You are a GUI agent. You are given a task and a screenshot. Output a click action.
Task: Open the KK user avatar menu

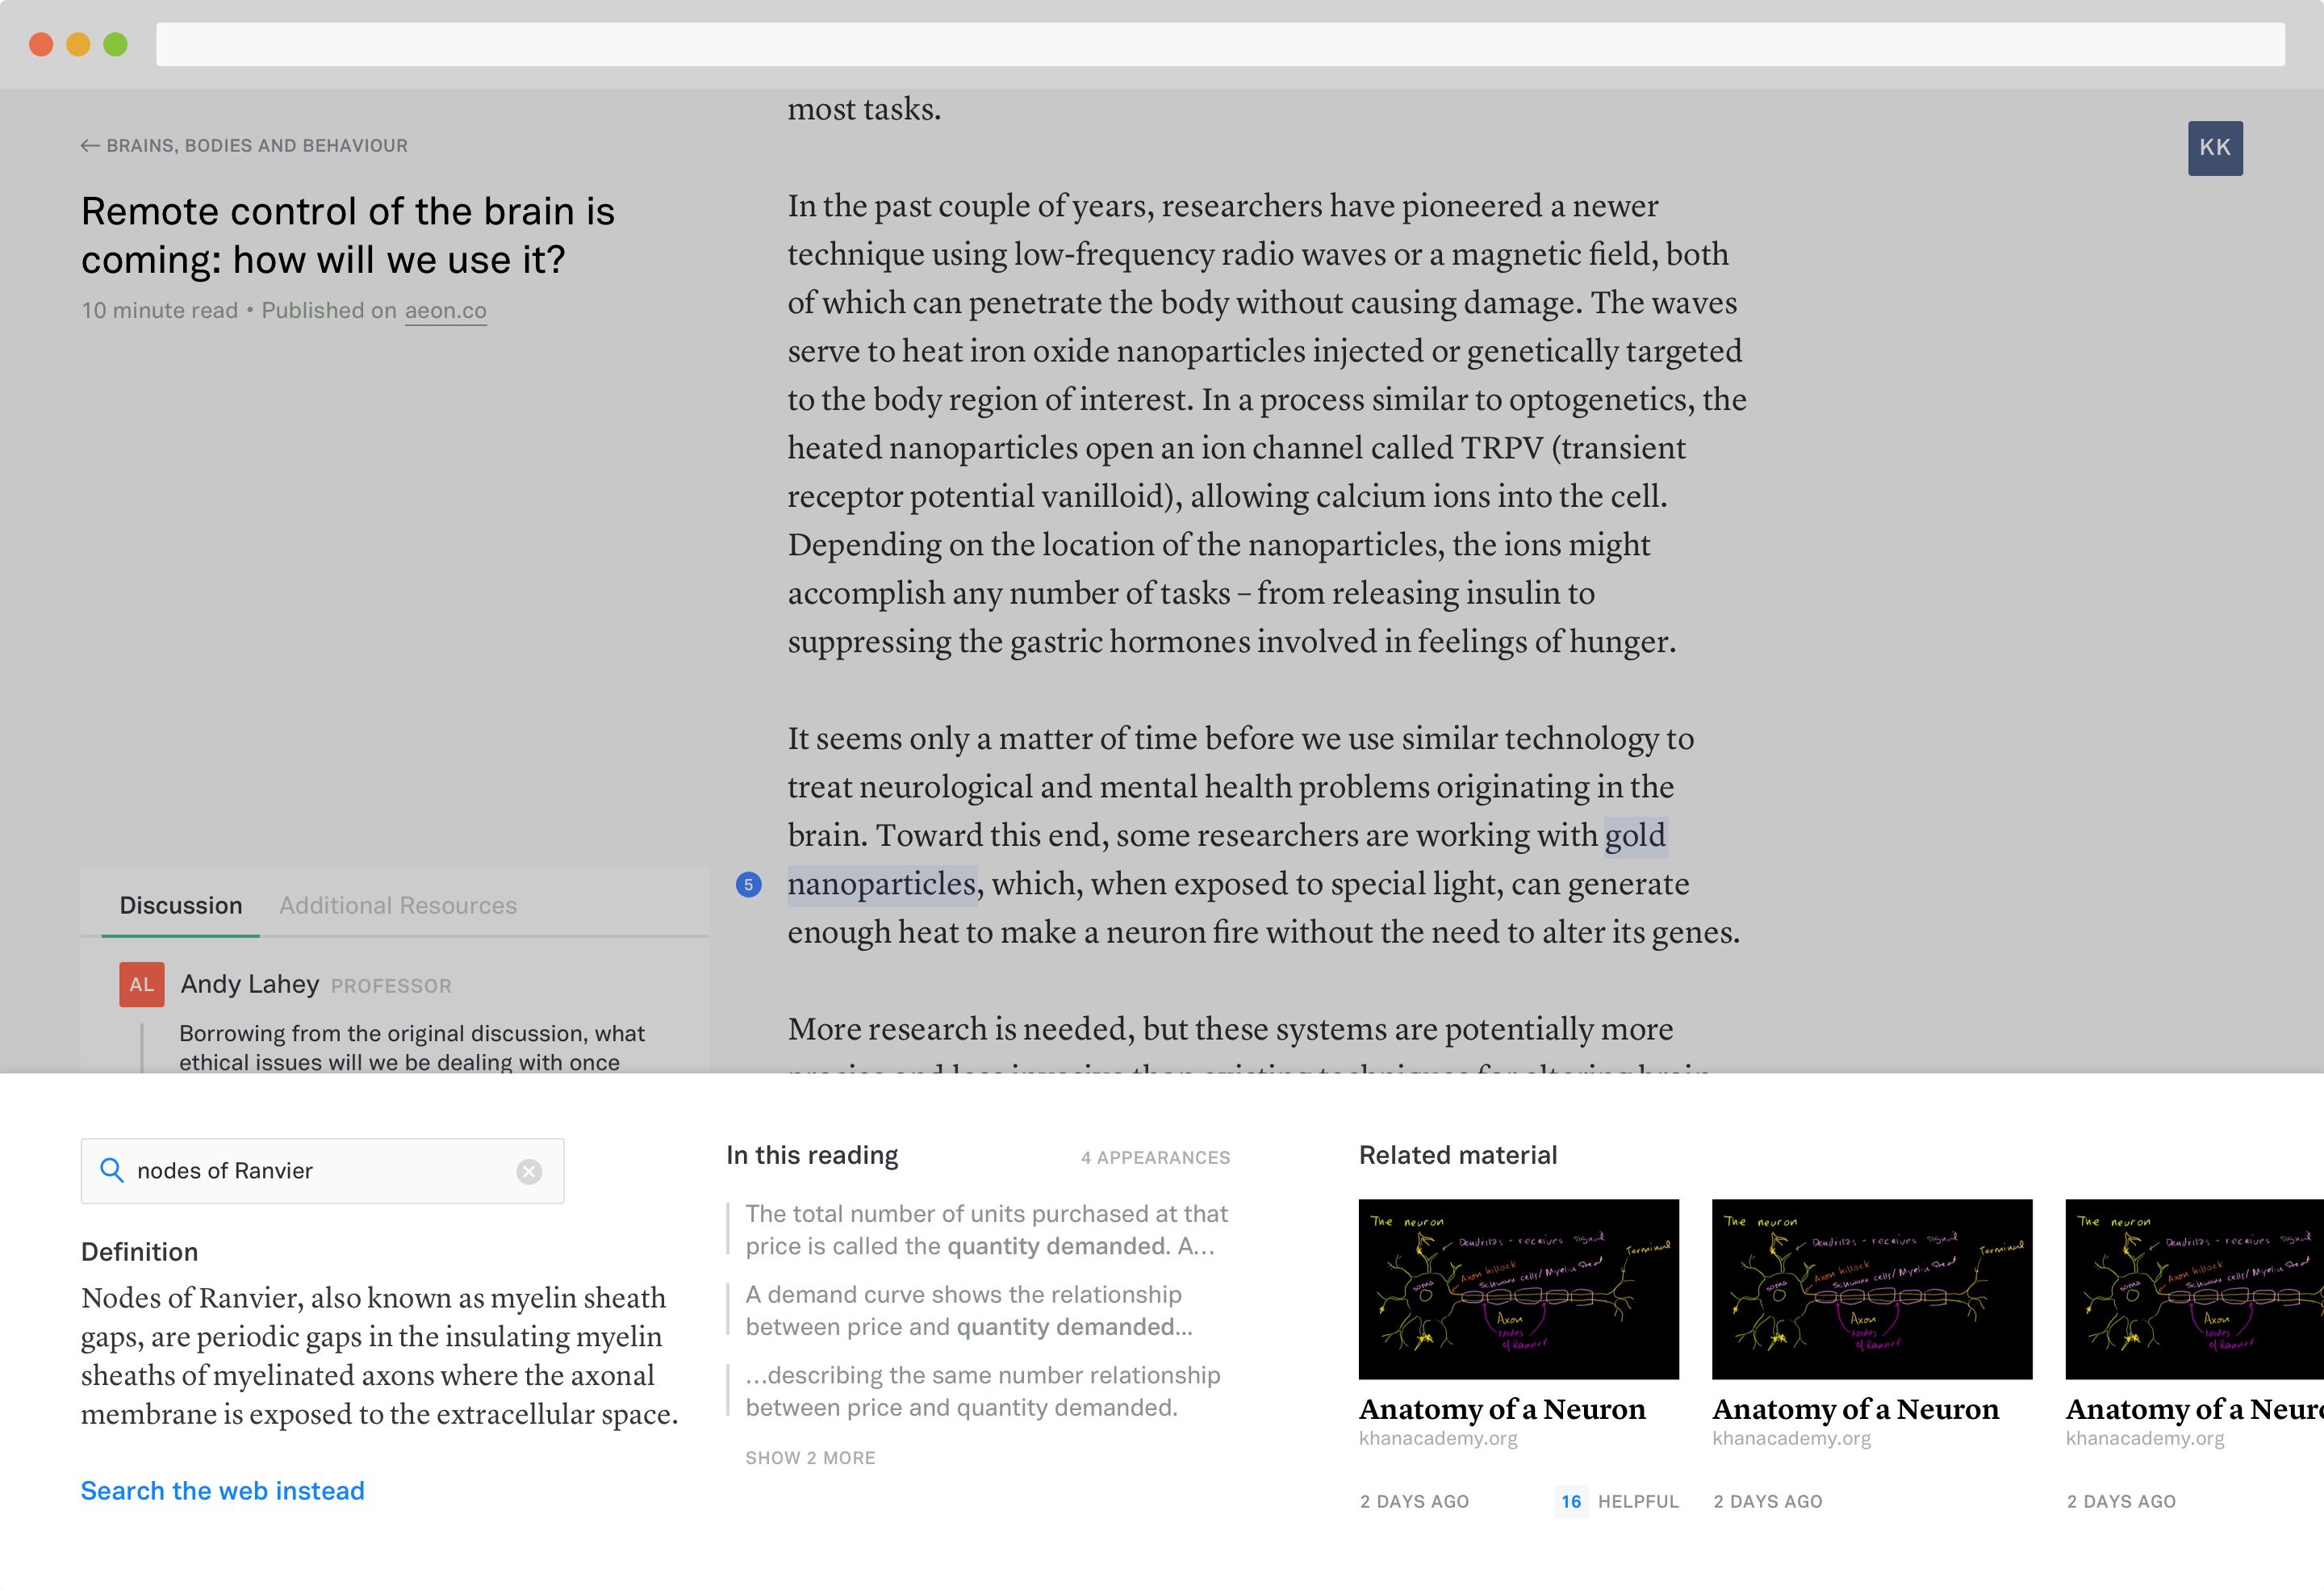click(x=2214, y=148)
